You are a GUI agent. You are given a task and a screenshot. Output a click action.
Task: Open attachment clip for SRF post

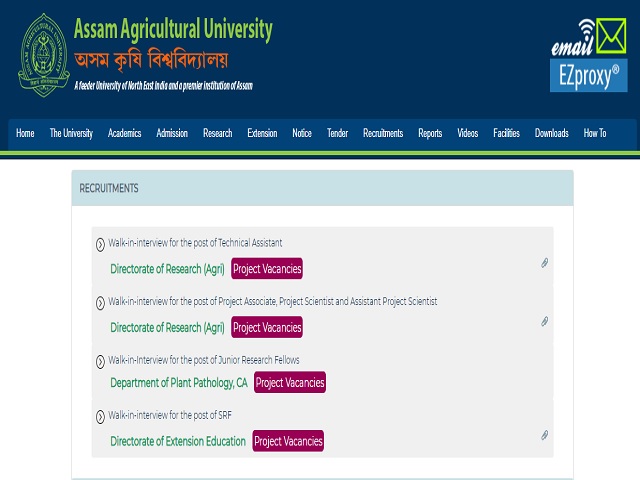coord(544,435)
